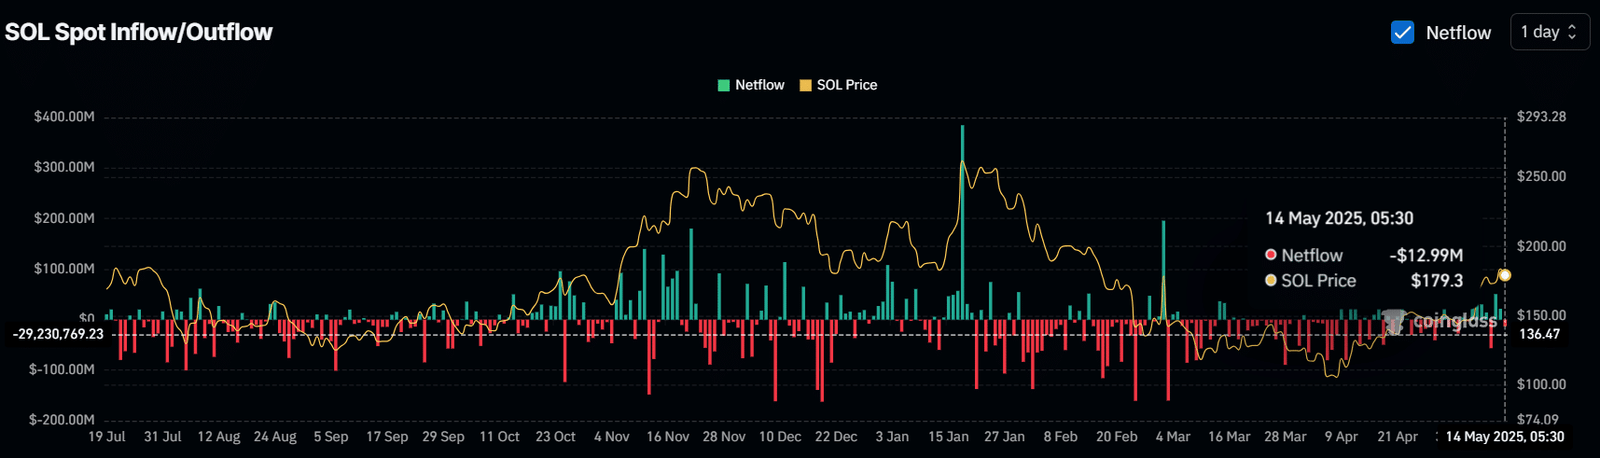Click the 14 May 2025, 05:30 axis tag
The height and width of the screenshot is (458, 1600).
[1505, 437]
